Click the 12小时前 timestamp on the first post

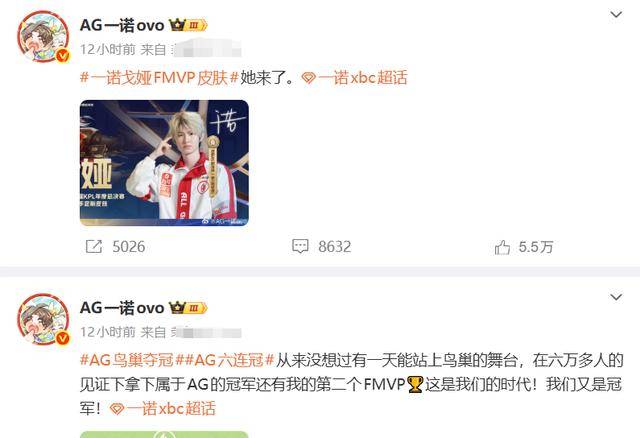[x=108, y=50]
